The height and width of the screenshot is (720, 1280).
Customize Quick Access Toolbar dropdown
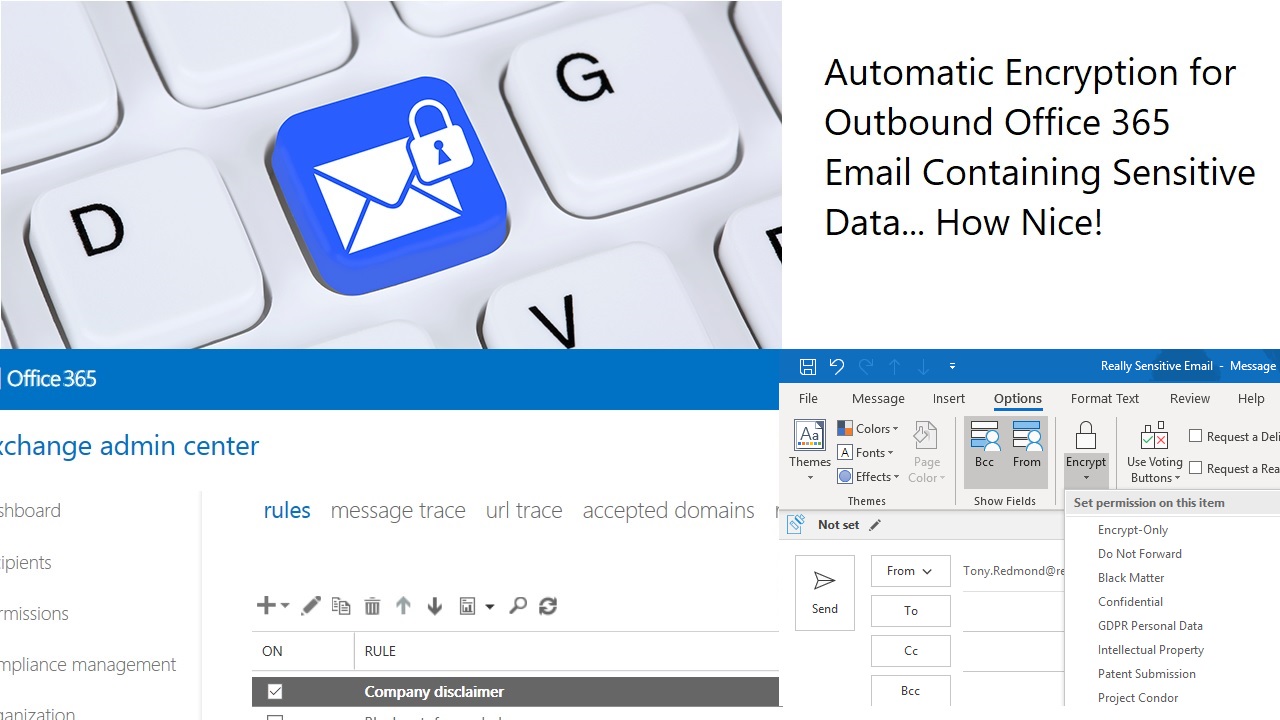click(x=952, y=366)
